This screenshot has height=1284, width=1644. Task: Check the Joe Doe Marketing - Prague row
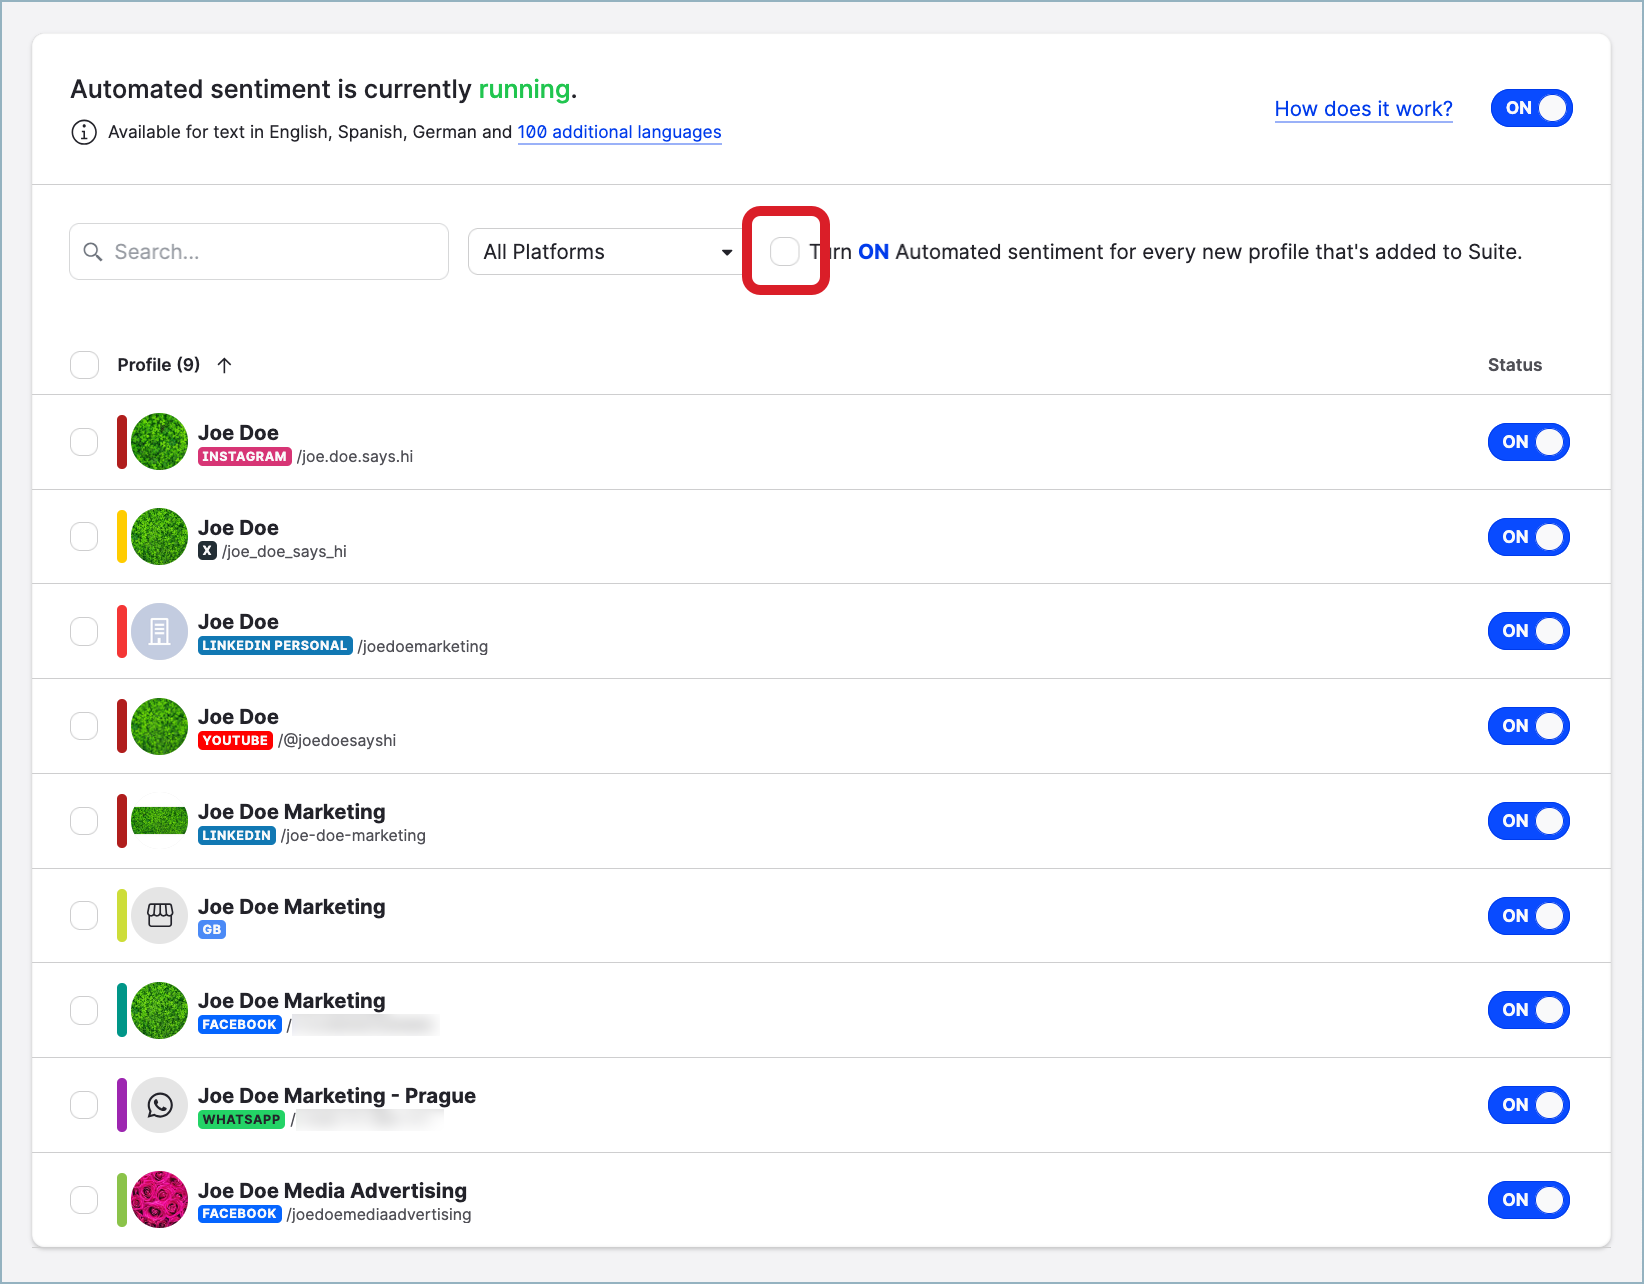84,1104
